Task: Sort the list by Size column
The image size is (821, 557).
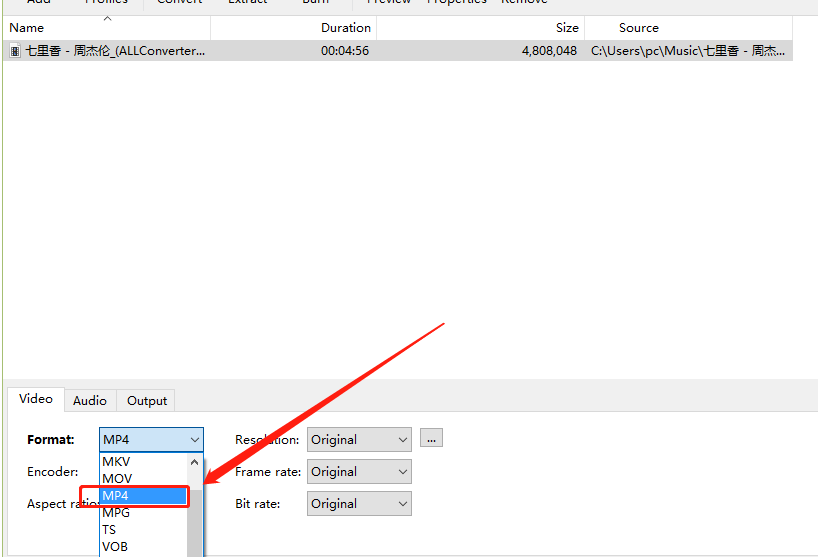Action: click(481, 28)
